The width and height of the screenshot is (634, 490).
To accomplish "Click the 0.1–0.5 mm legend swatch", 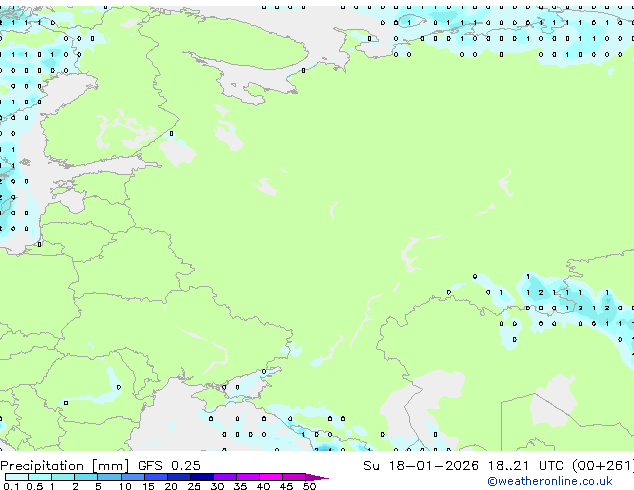I will (x=17, y=477).
